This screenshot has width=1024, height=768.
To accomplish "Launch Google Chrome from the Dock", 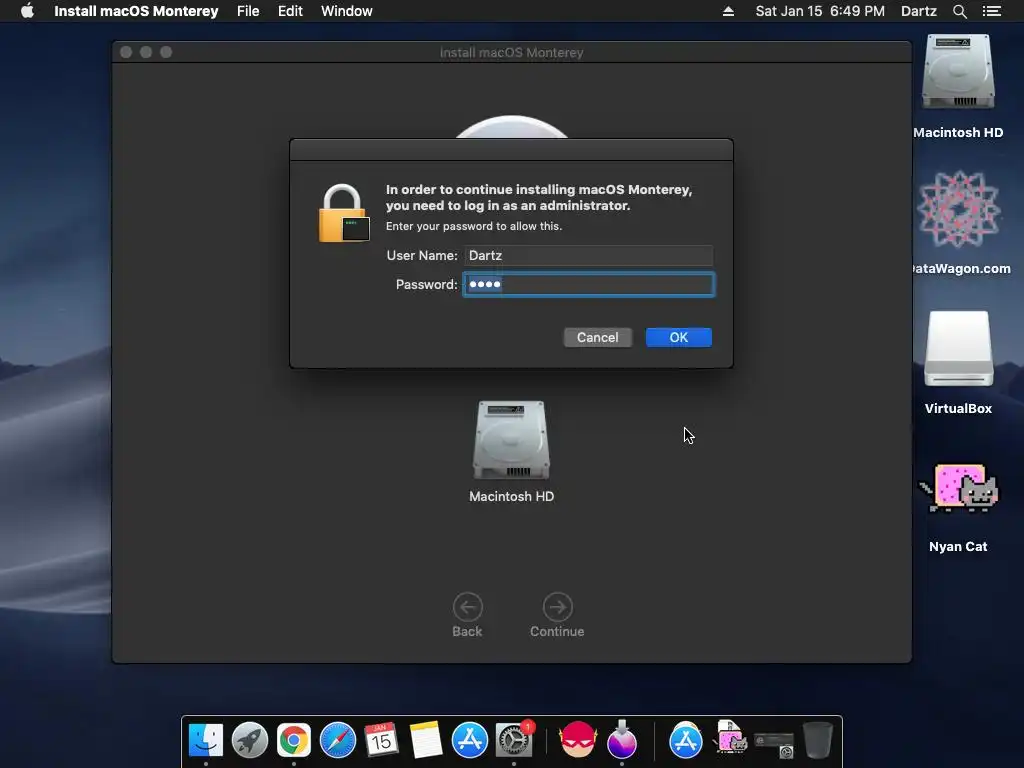I will [293, 741].
